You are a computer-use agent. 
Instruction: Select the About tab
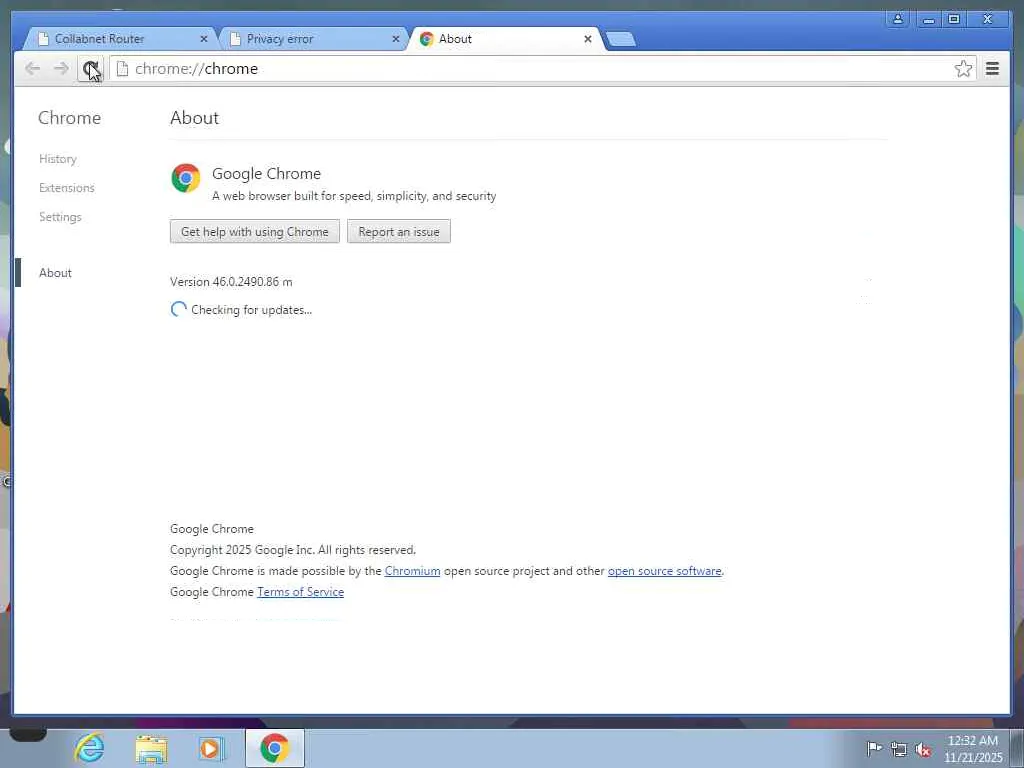pyautogui.click(x=505, y=39)
